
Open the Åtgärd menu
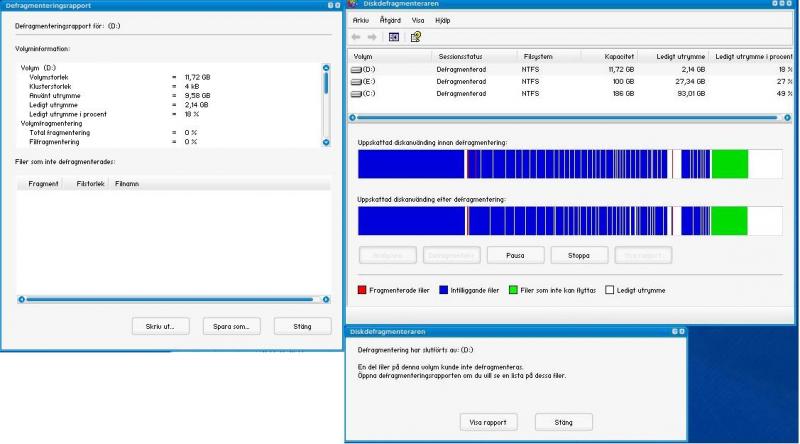pos(392,20)
